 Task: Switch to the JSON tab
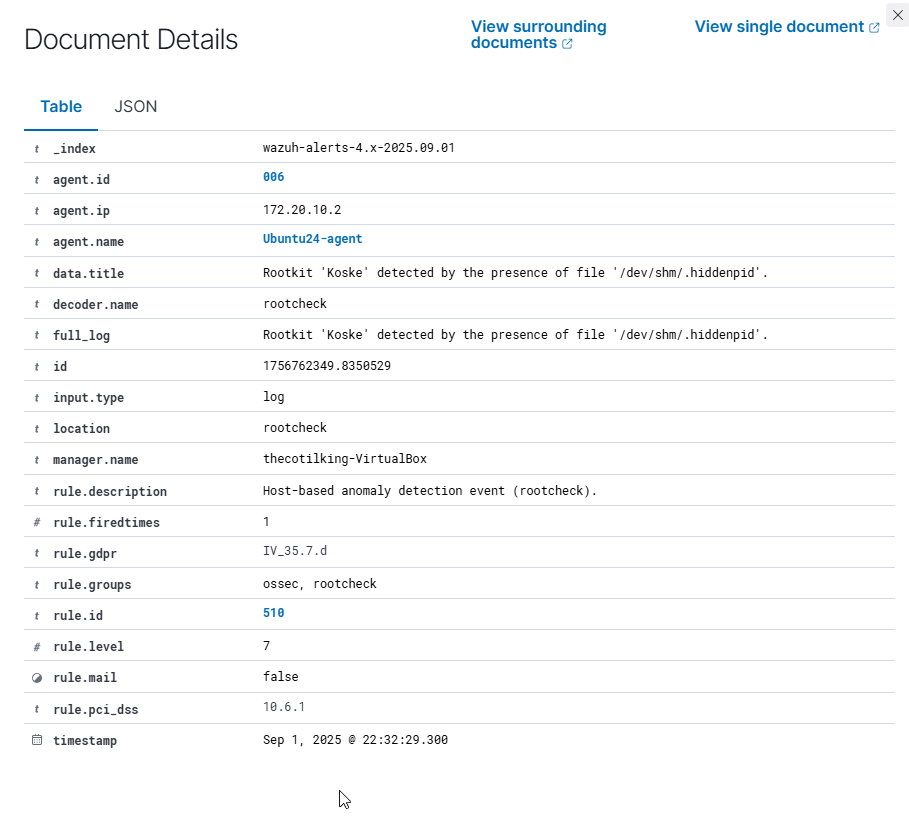click(136, 107)
